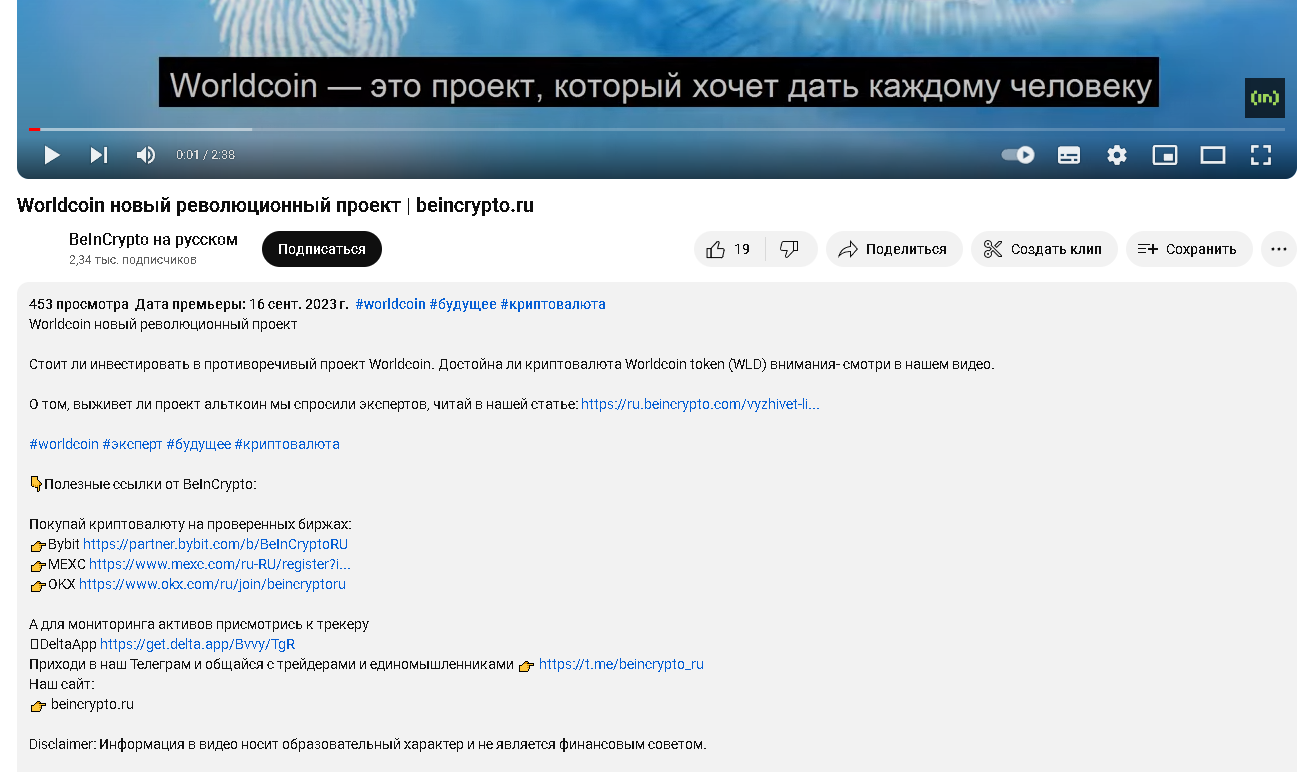The height and width of the screenshot is (772, 1302).
Task: Click the Disclaimer line text
Action: pyautogui.click(x=367, y=744)
